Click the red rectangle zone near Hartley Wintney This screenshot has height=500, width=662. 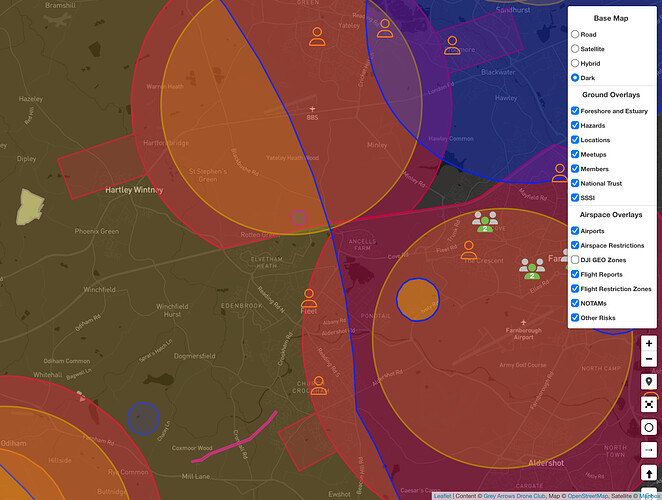101,167
